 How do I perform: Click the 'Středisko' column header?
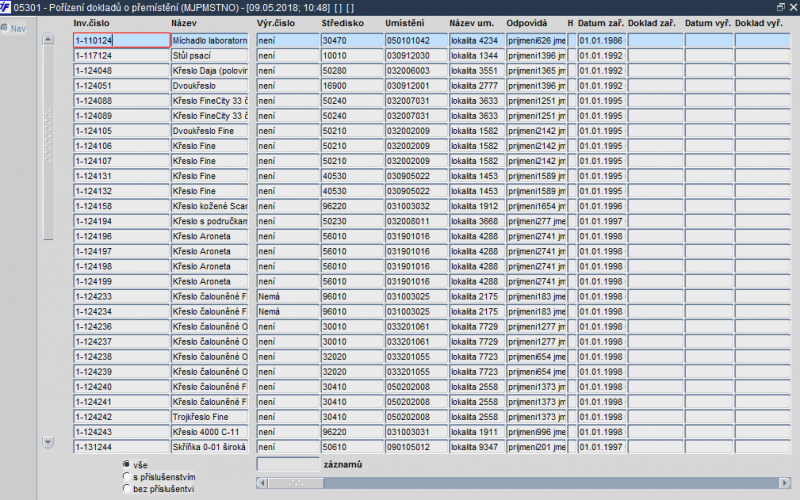click(x=342, y=23)
